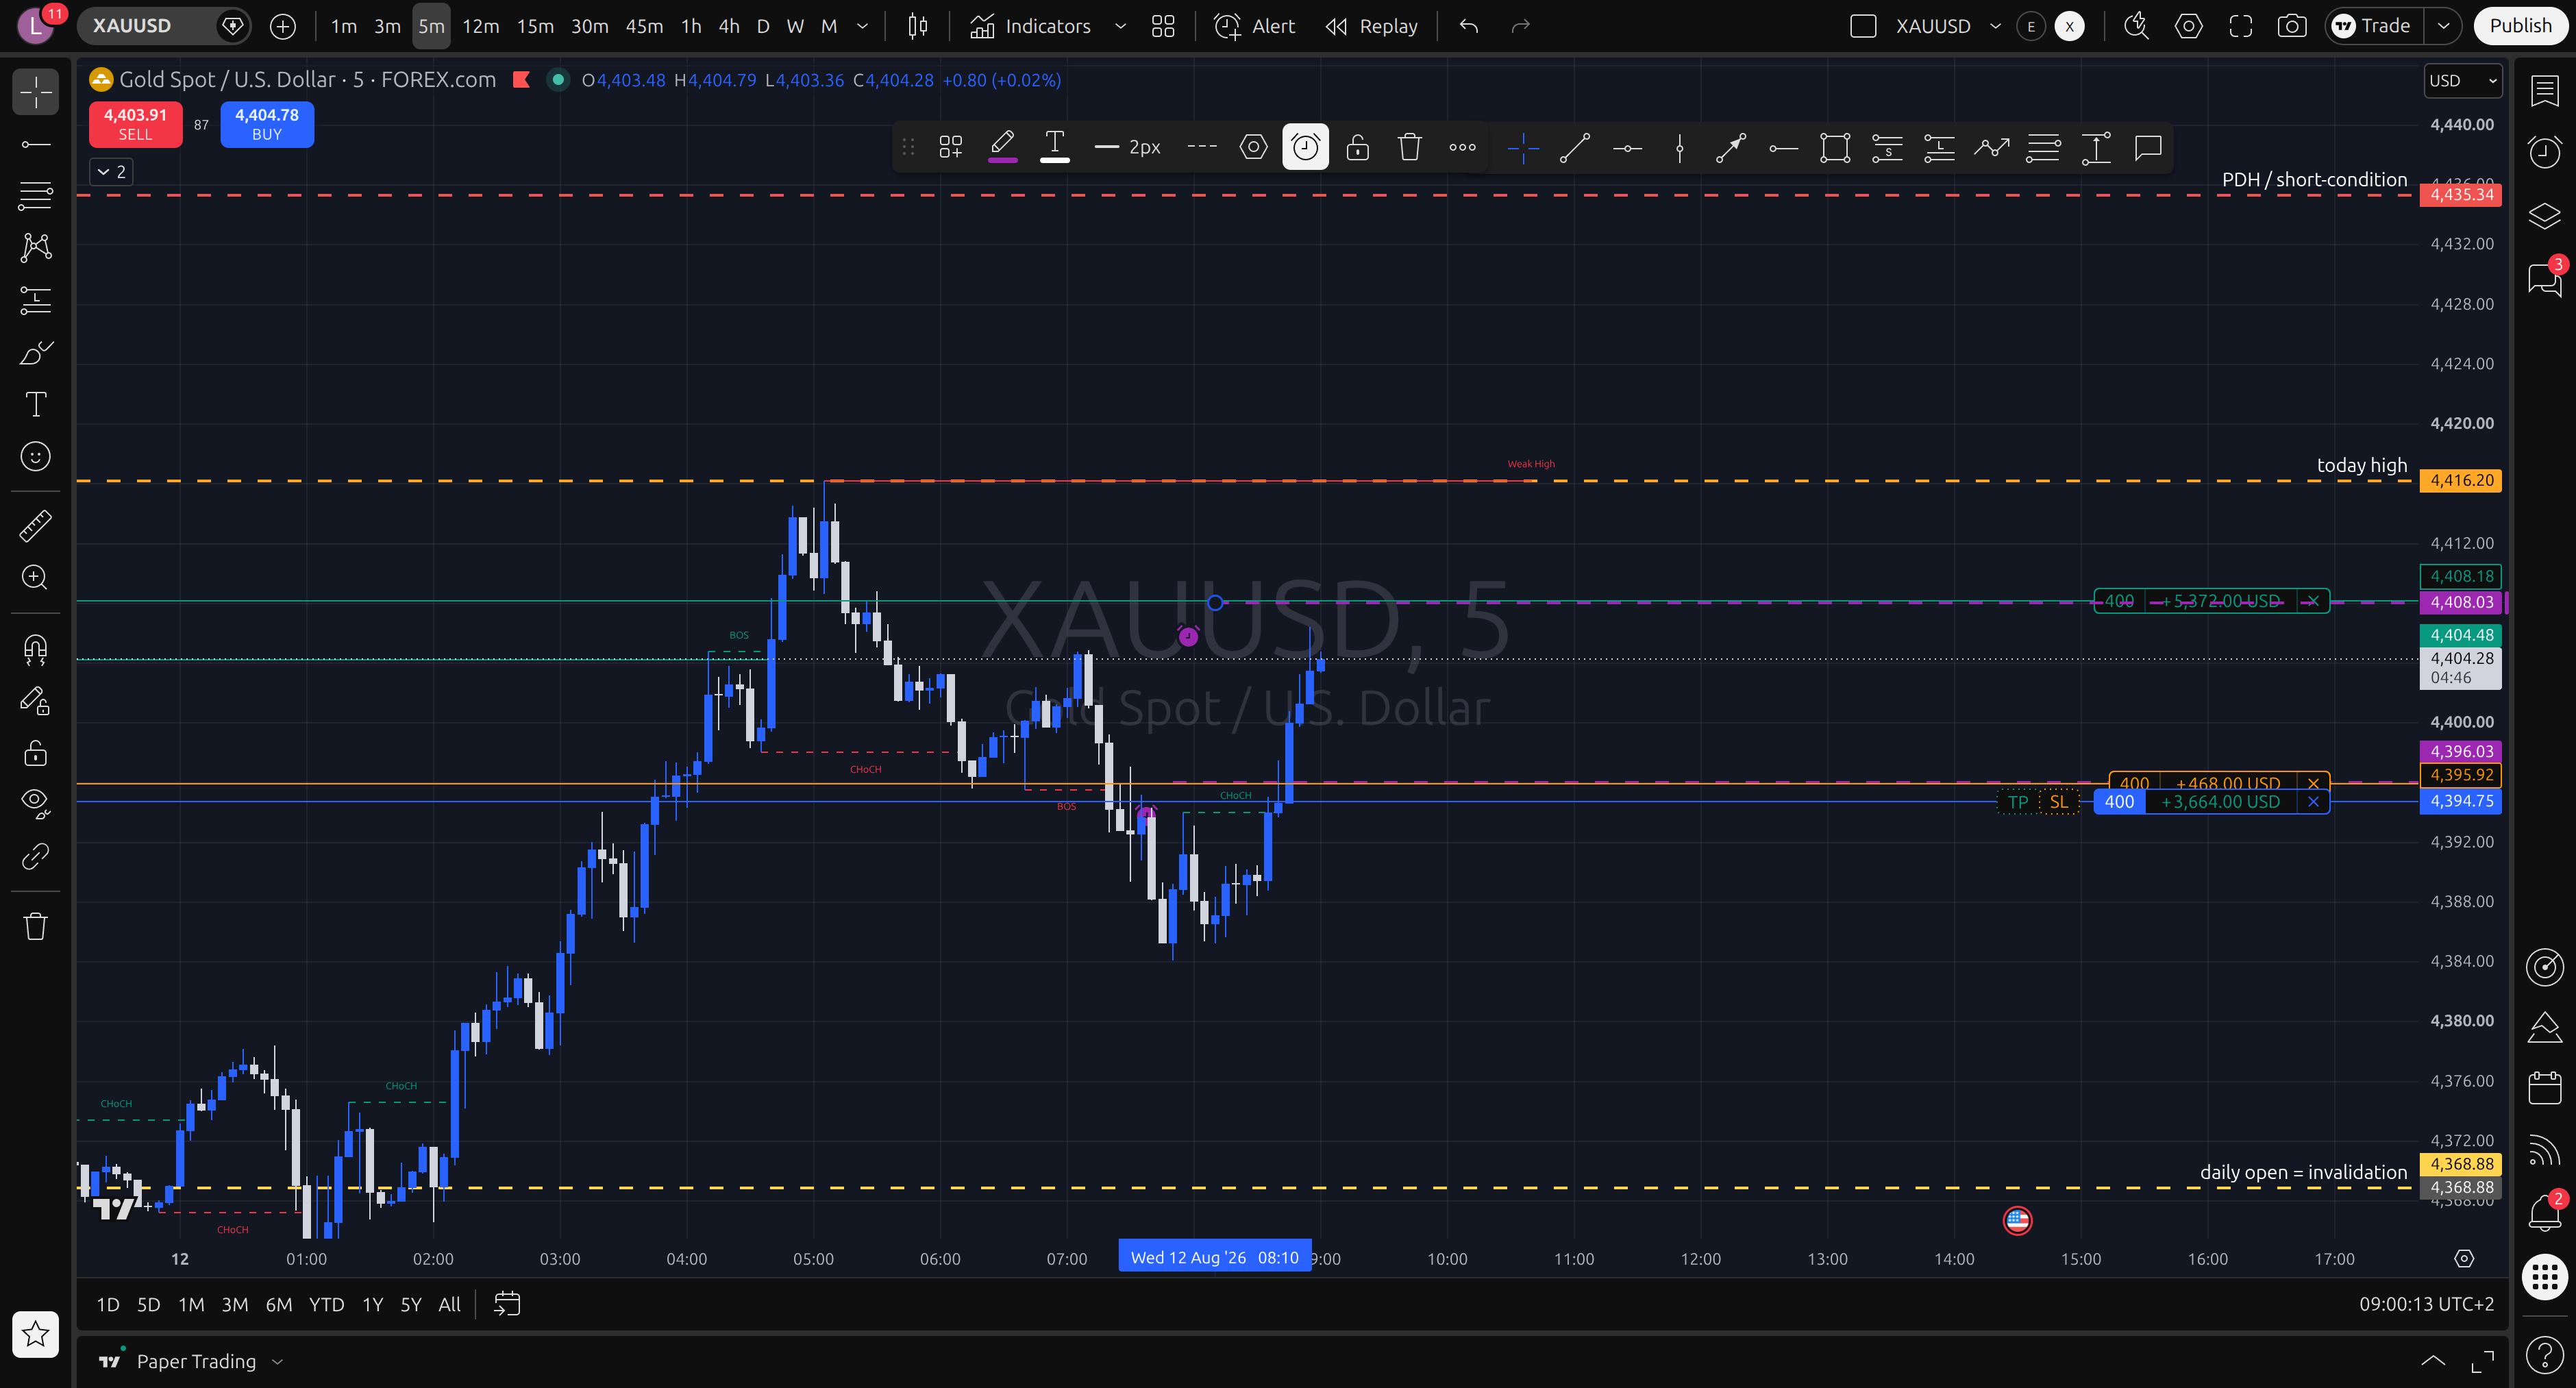
Task: Open the USD currency dropdown
Action: pos(2463,81)
